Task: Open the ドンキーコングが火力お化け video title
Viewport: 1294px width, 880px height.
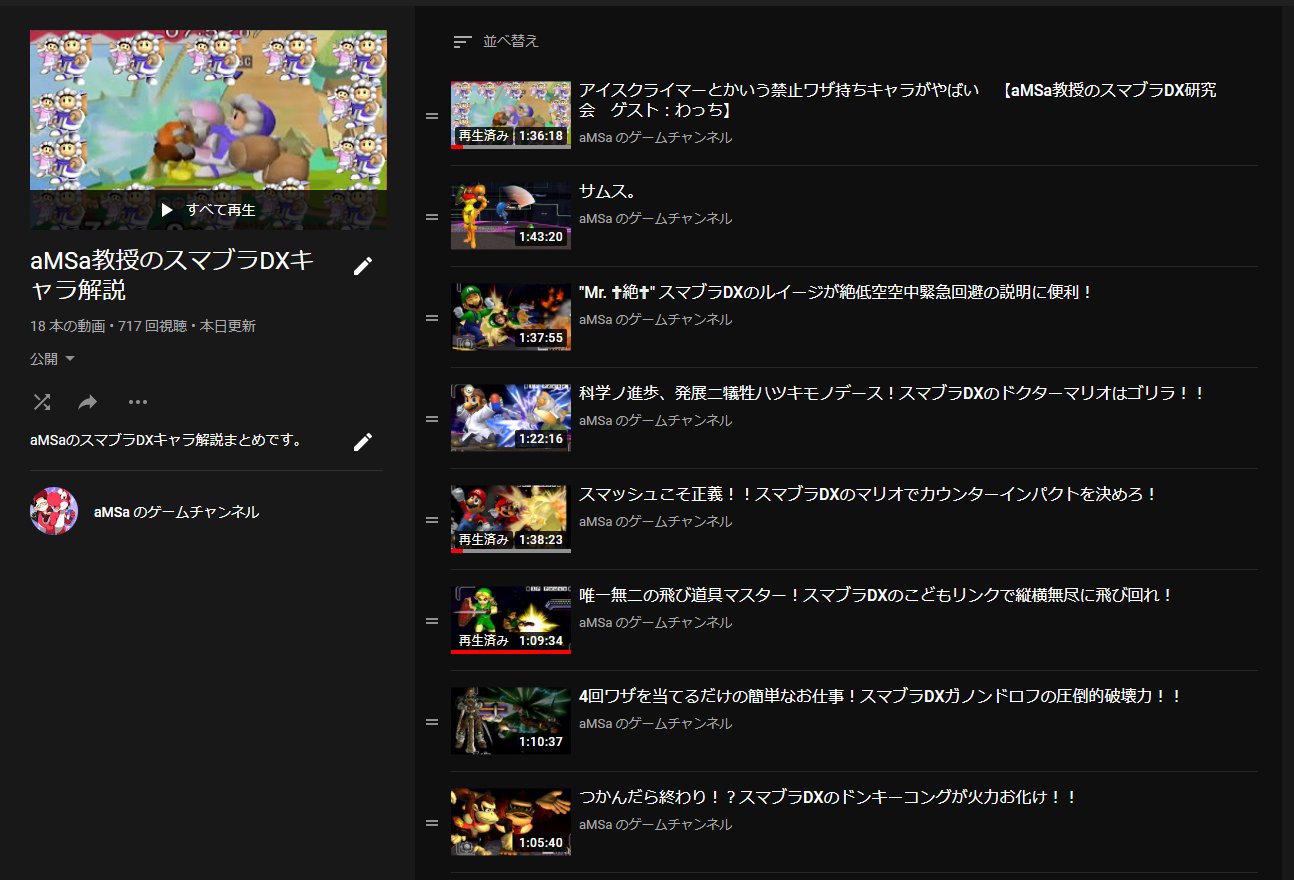Action: (x=828, y=797)
